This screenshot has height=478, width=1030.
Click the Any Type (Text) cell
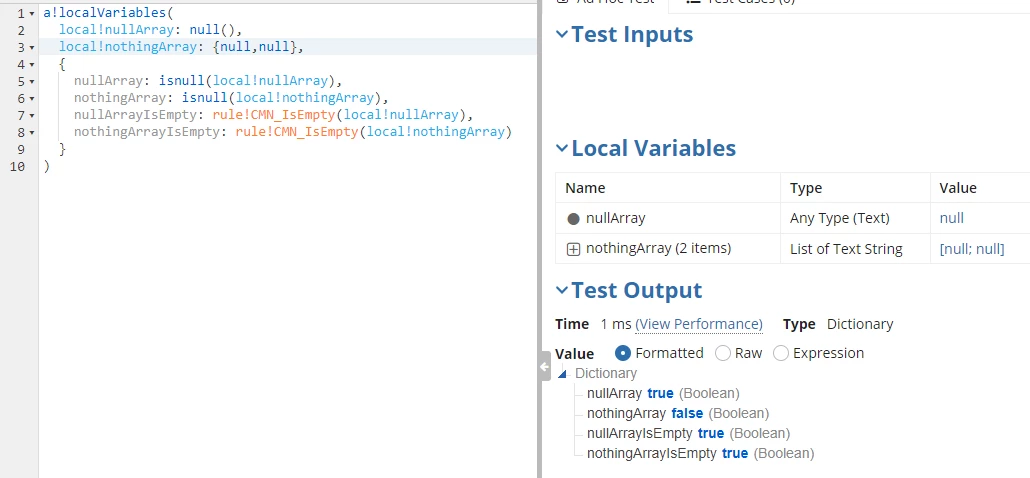pos(840,219)
